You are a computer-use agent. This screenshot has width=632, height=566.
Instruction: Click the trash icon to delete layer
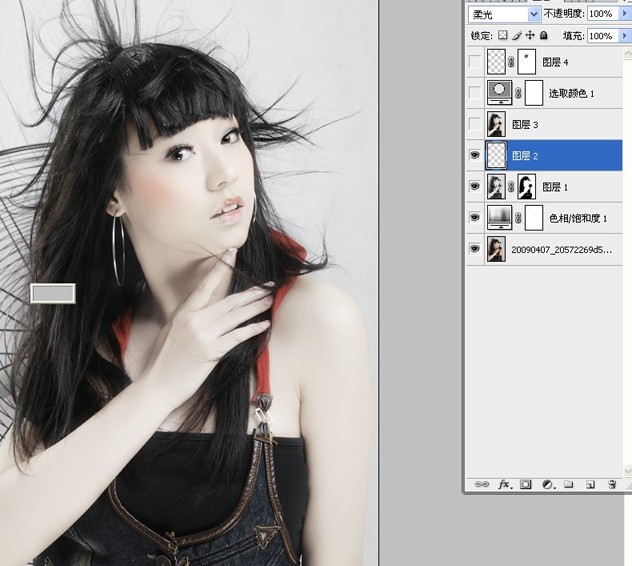(612, 484)
